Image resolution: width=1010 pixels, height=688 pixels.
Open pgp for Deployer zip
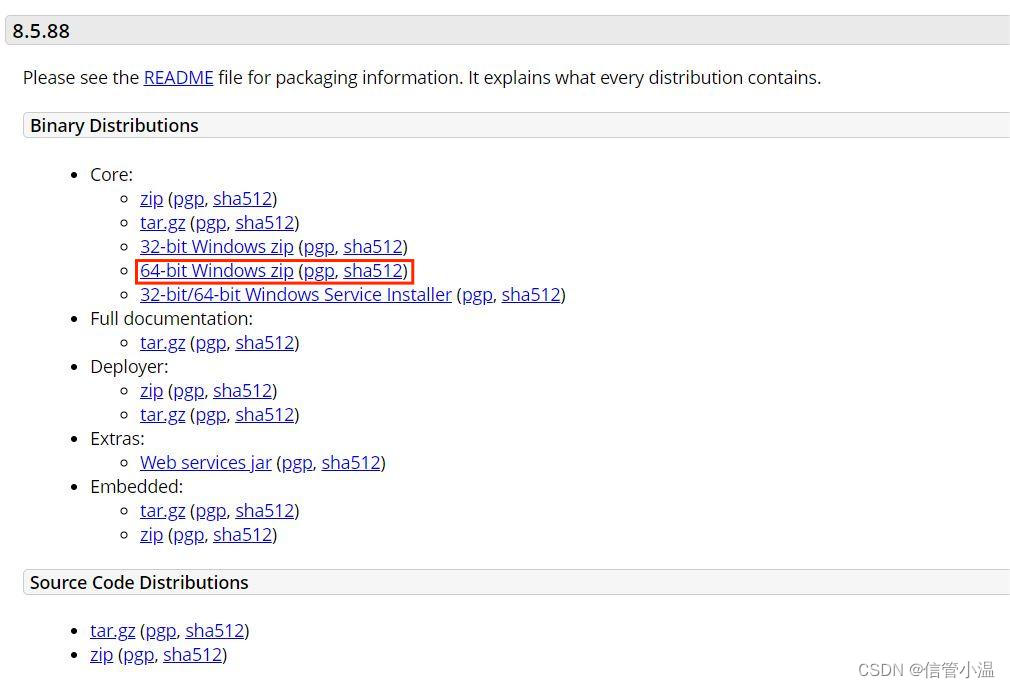click(x=188, y=391)
